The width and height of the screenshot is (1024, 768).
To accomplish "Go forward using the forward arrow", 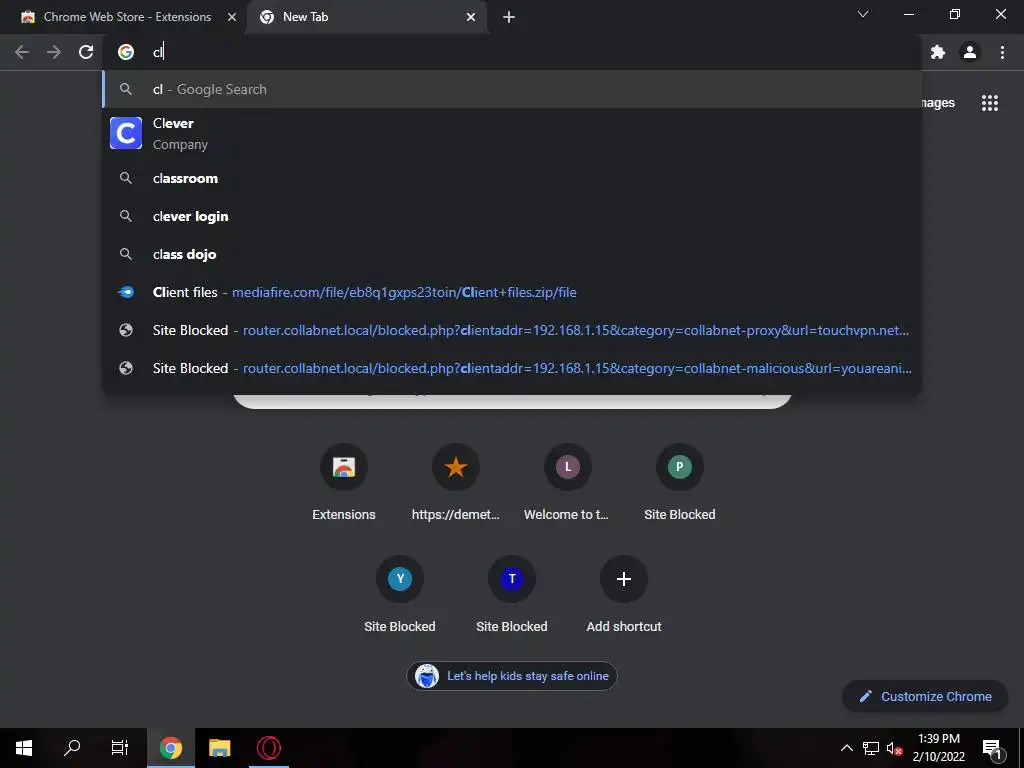I will click(x=54, y=52).
